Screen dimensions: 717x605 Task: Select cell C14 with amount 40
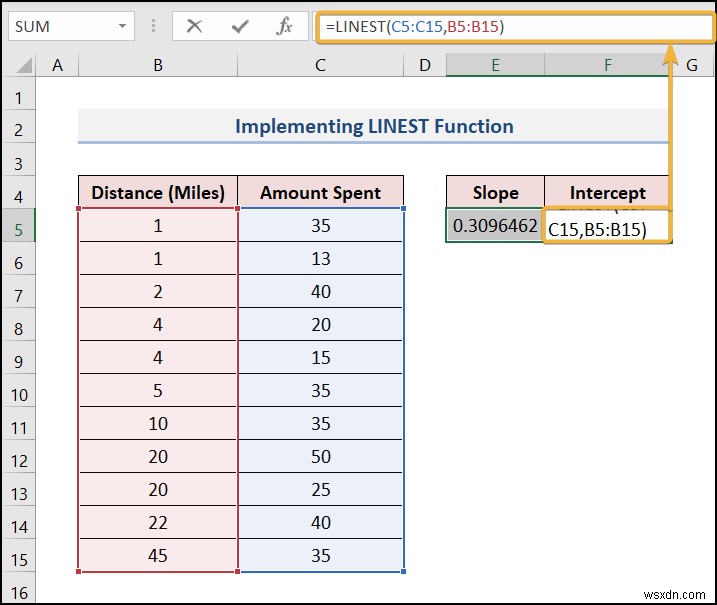point(321,522)
